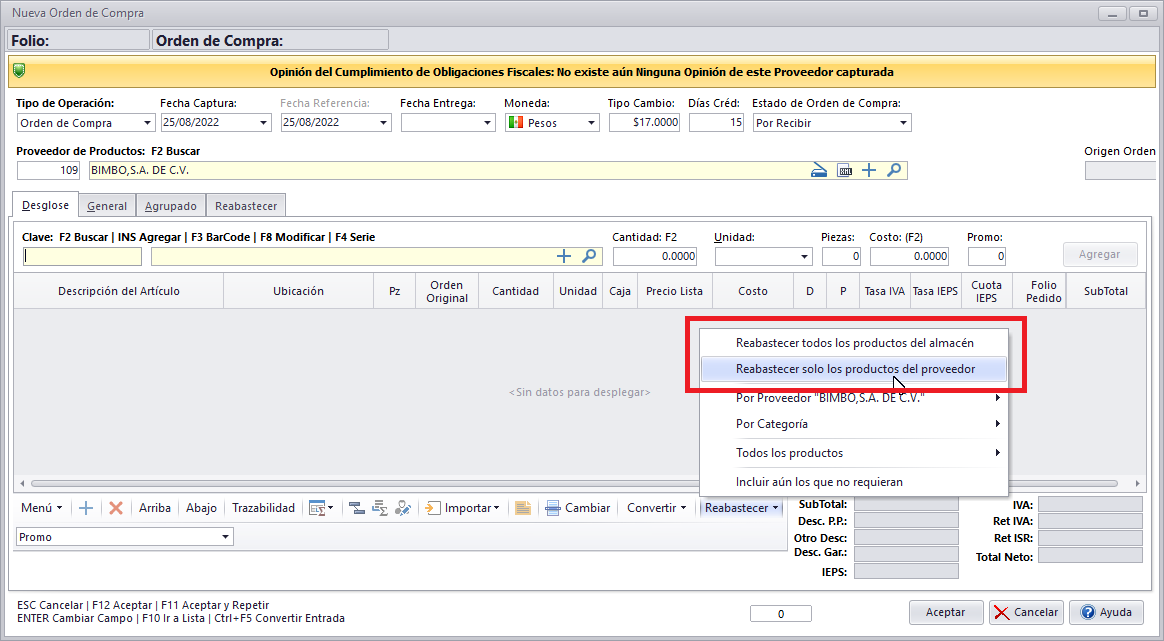Image resolution: width=1164 pixels, height=641 pixels.
Task: Click the red X delete toolbar icon
Action: pos(116,508)
